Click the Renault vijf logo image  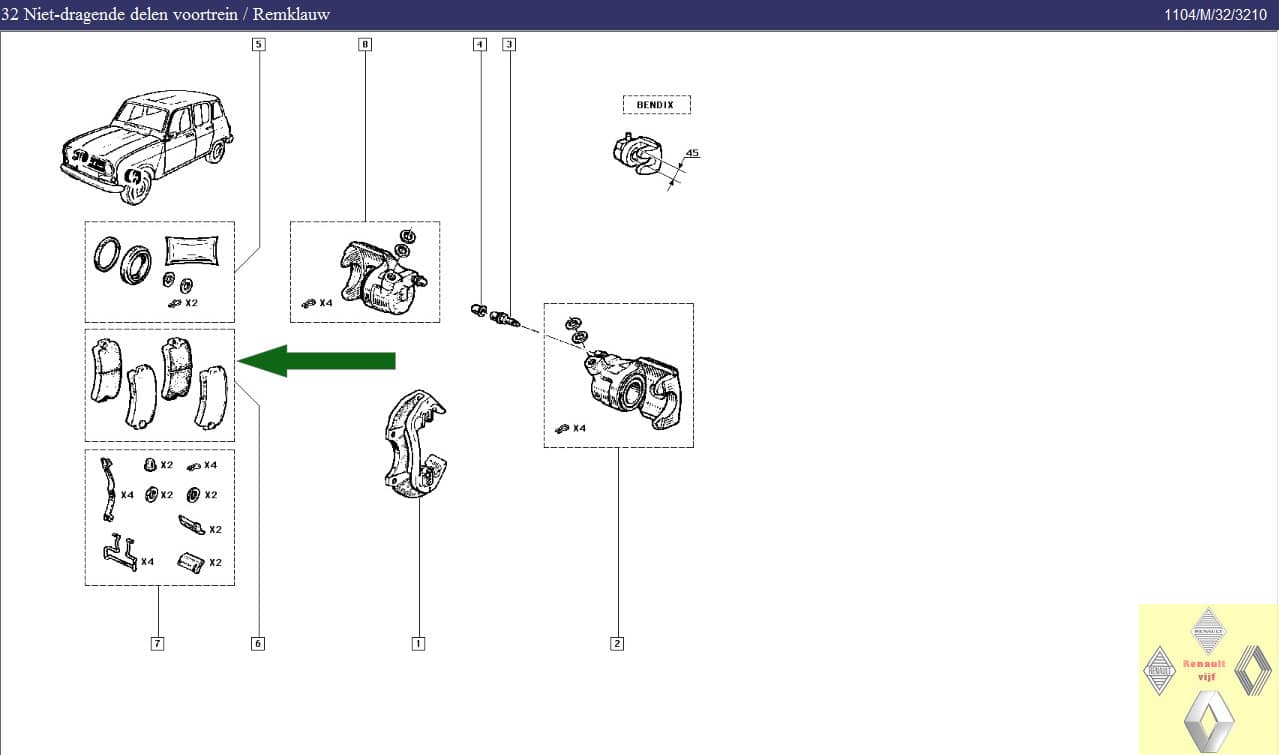pos(1208,679)
